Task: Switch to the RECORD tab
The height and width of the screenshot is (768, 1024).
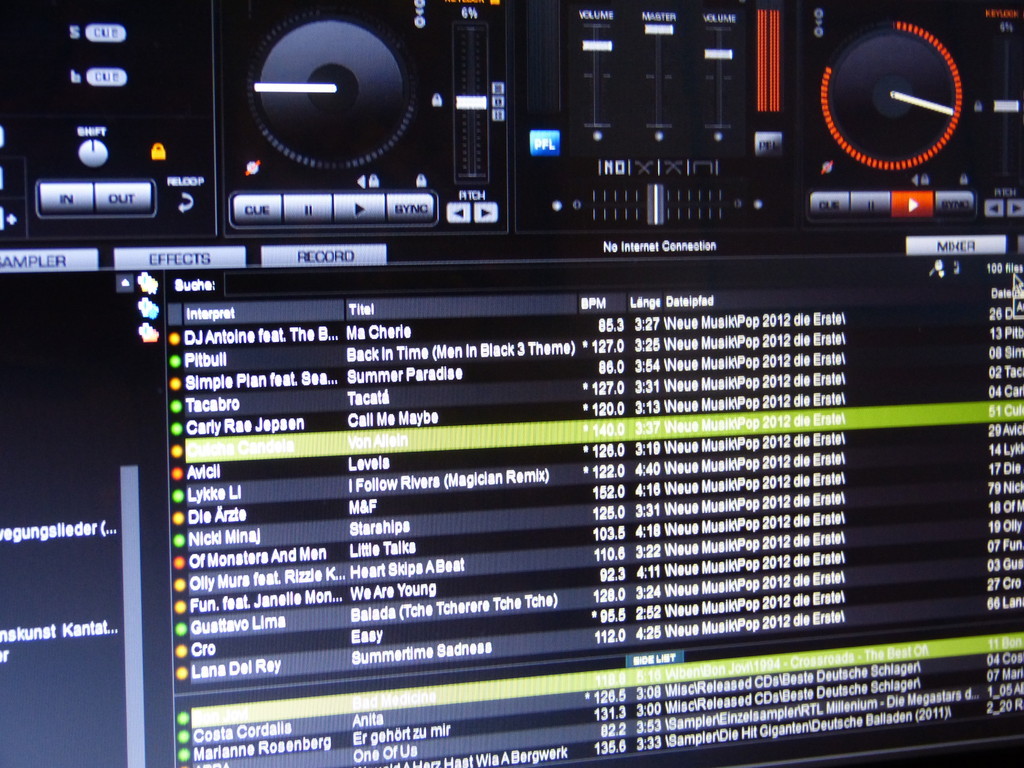Action: point(324,256)
